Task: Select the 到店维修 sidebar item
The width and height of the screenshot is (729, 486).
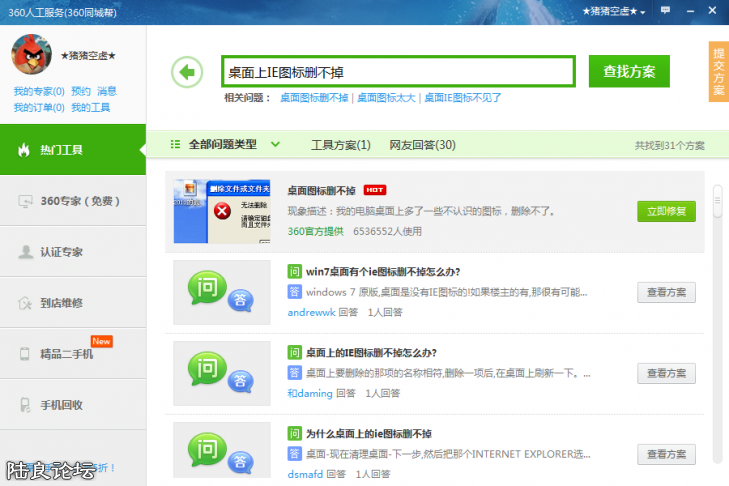Action: 73,303
